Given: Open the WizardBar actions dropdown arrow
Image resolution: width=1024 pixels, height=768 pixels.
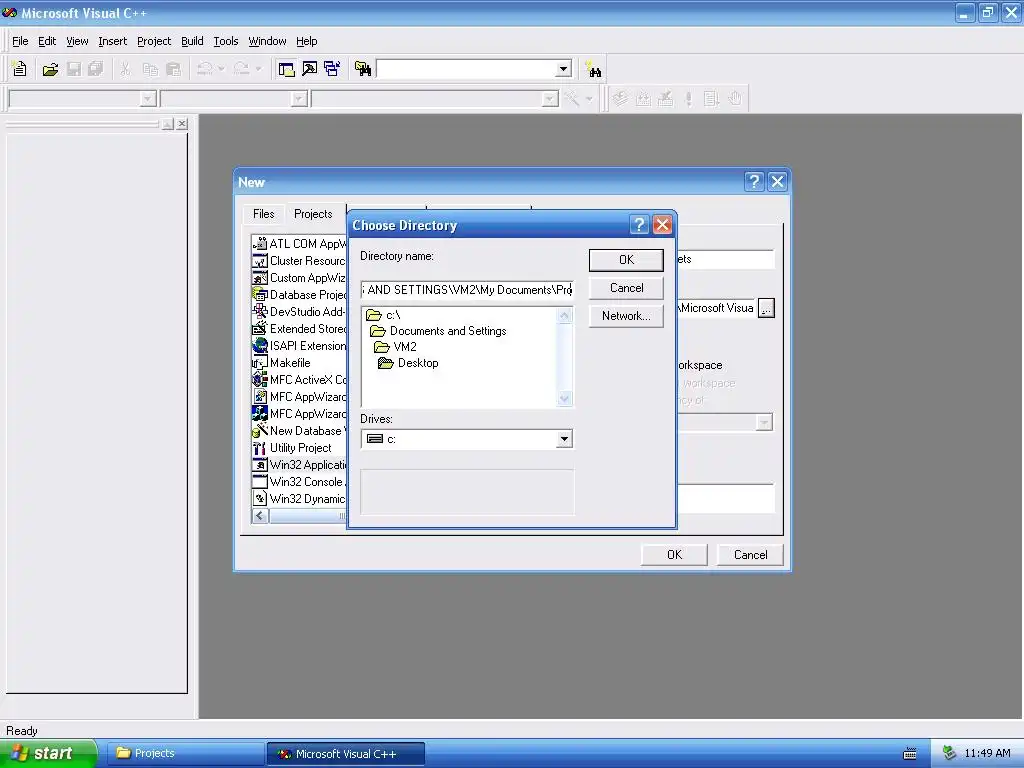Looking at the screenshot, I should click(x=589, y=99).
